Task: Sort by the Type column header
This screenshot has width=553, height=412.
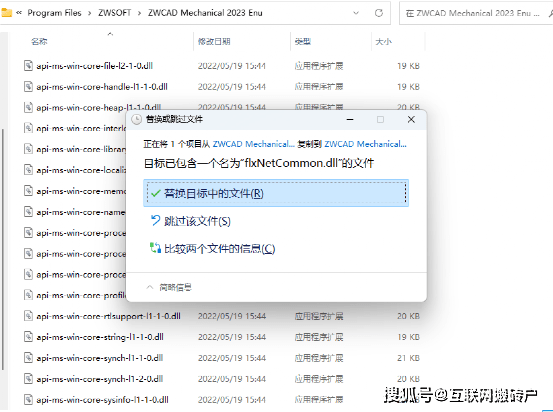Action: tap(303, 42)
